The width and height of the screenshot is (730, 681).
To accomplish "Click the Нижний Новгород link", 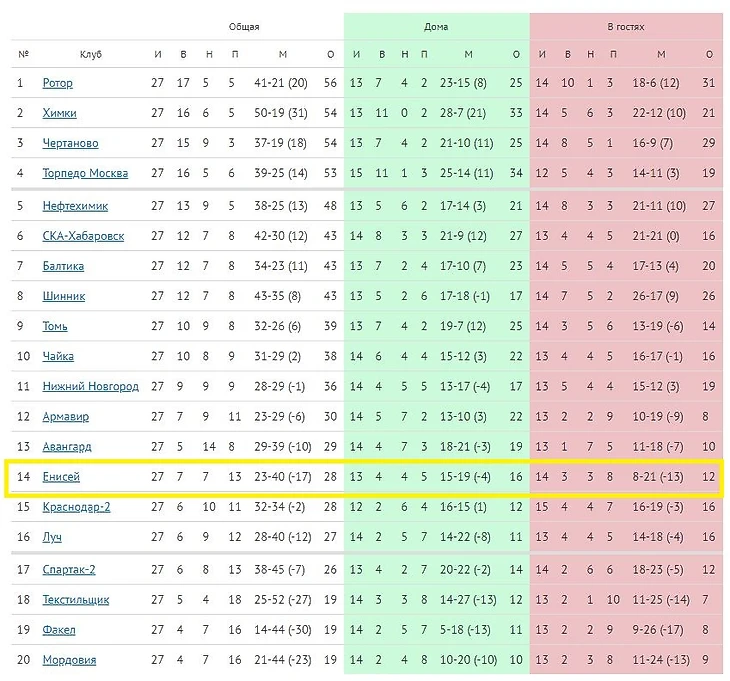I will 90,386.
